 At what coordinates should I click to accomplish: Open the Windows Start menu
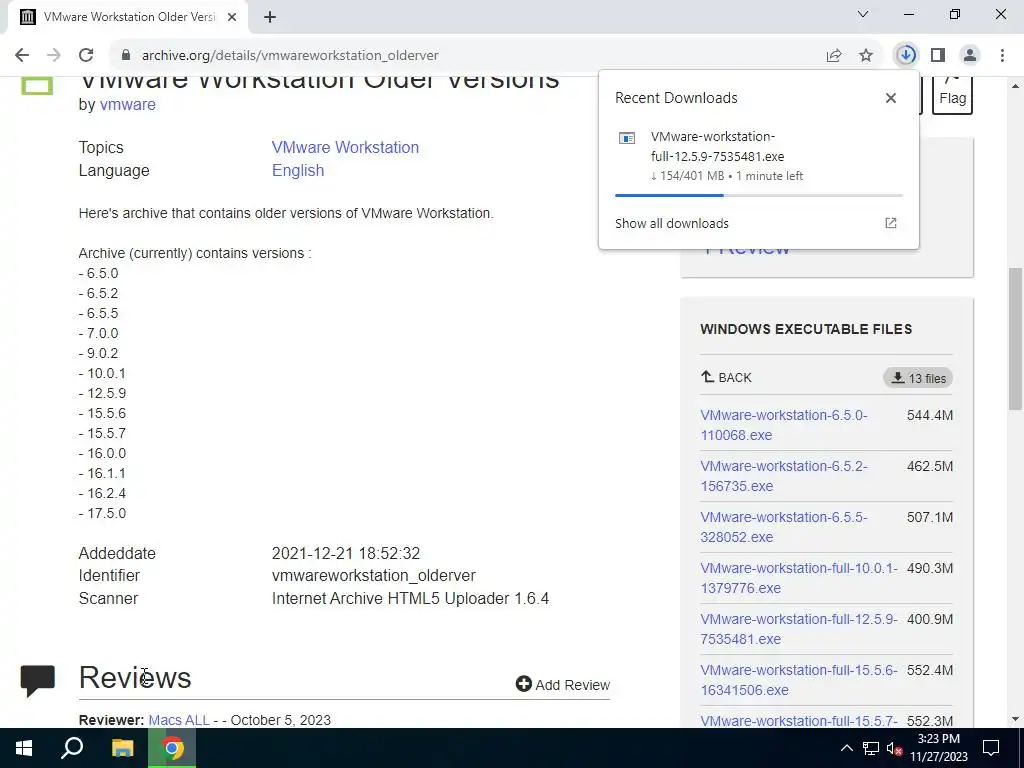point(24,748)
